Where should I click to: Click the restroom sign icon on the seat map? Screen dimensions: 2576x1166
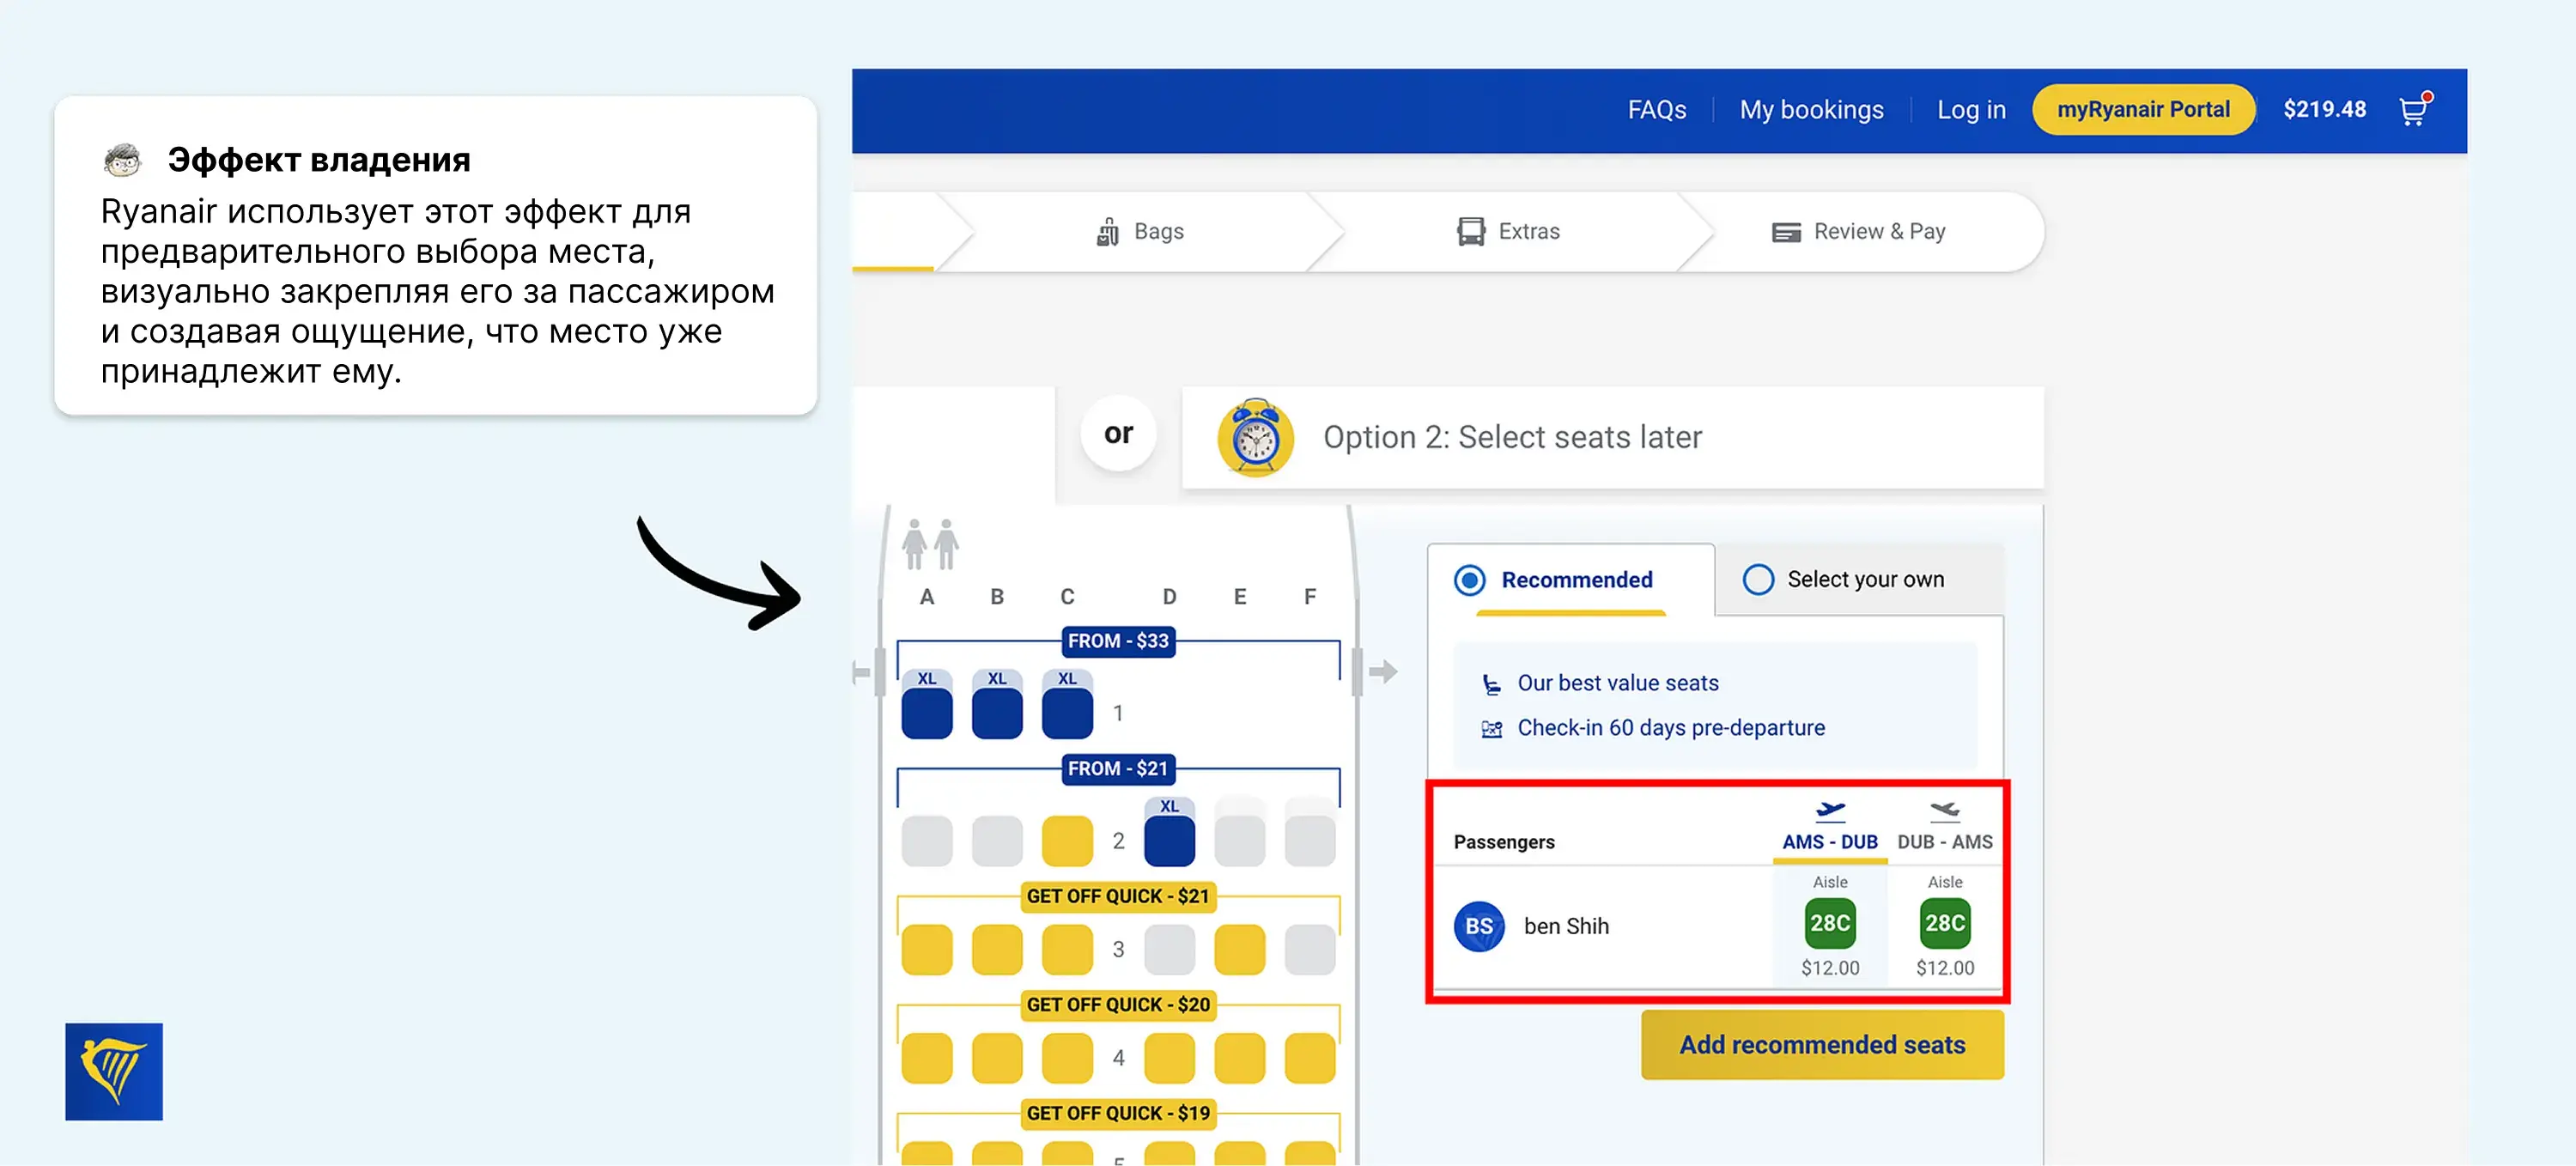point(929,544)
